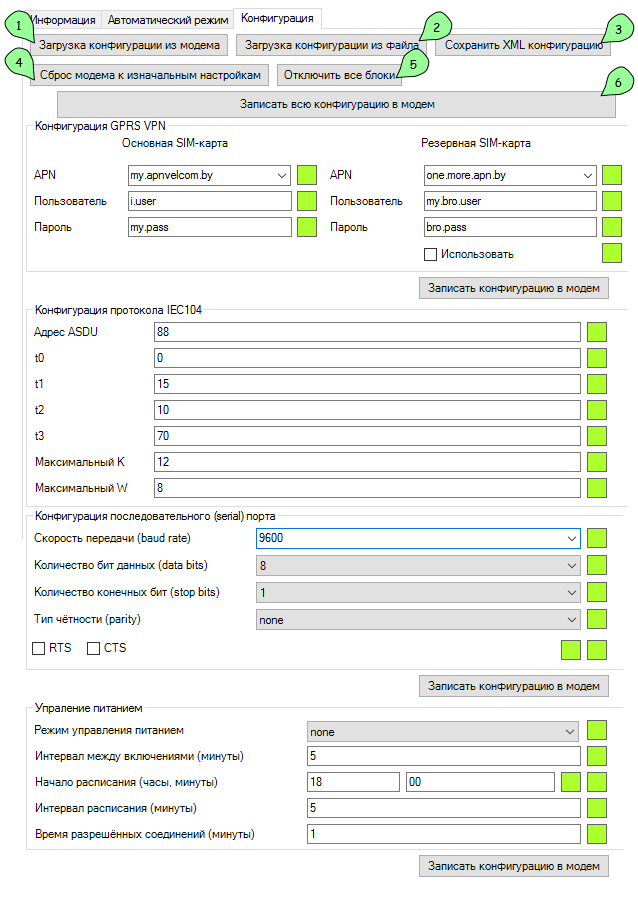Click green status square beside Максимальный K

click(597, 462)
